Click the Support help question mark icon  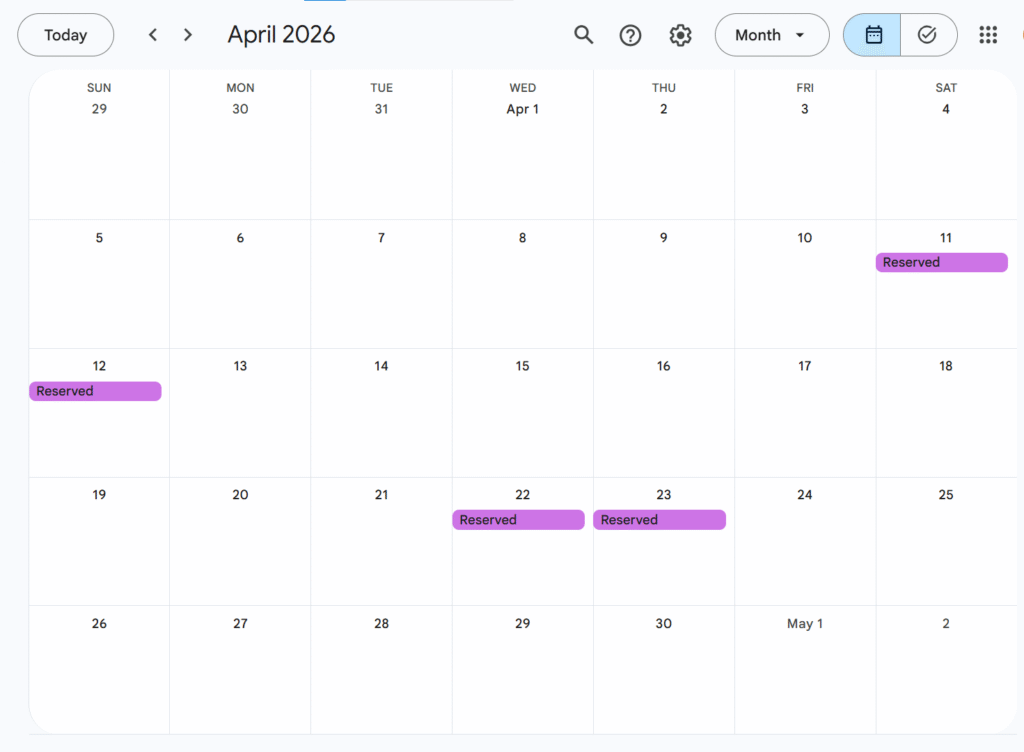click(630, 35)
